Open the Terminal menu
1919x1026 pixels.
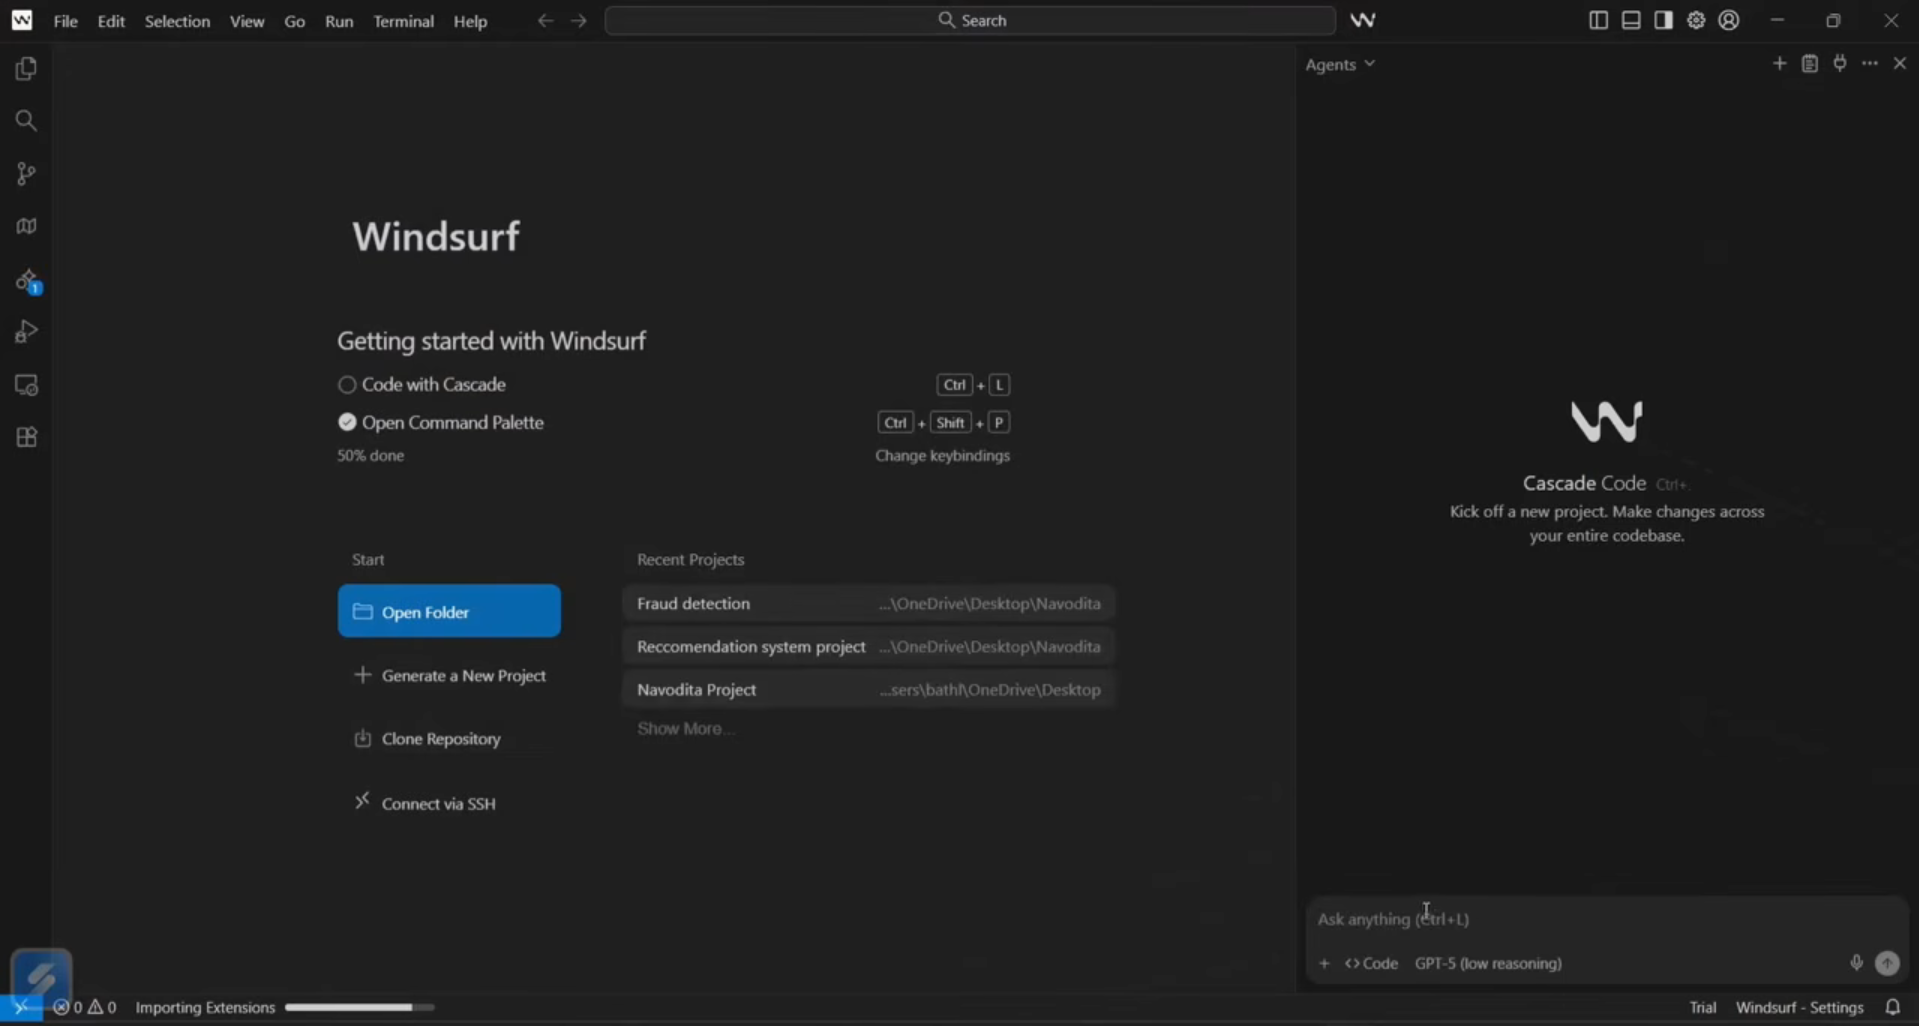click(403, 21)
